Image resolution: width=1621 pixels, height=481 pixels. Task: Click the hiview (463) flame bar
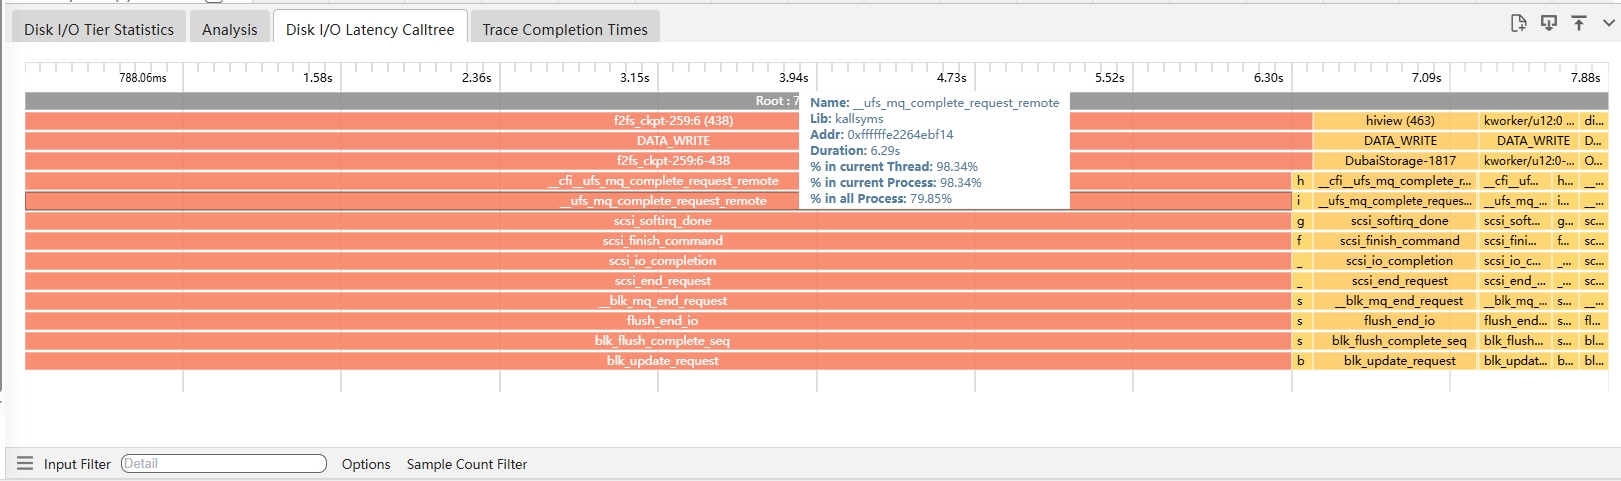1399,121
